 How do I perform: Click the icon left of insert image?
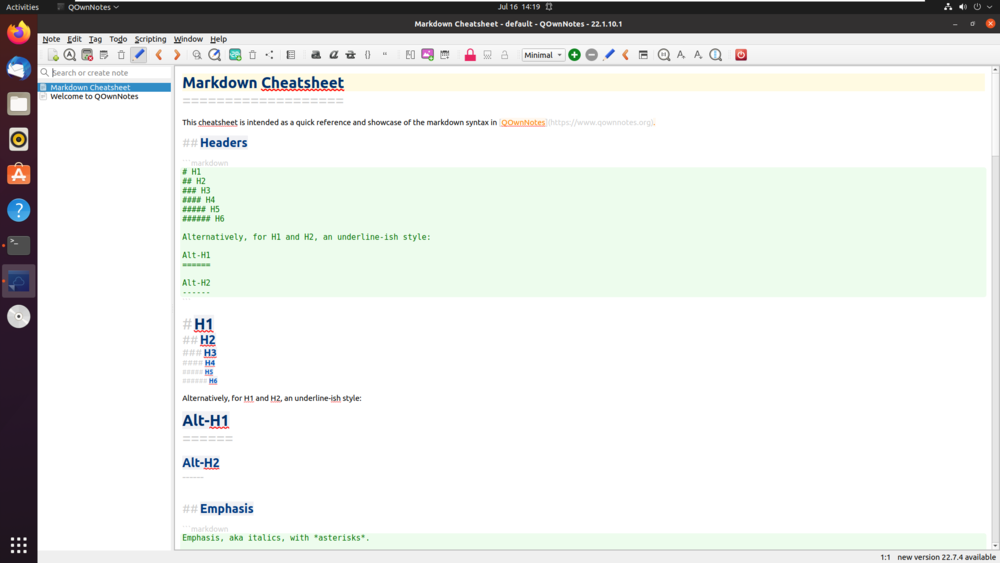click(x=410, y=55)
